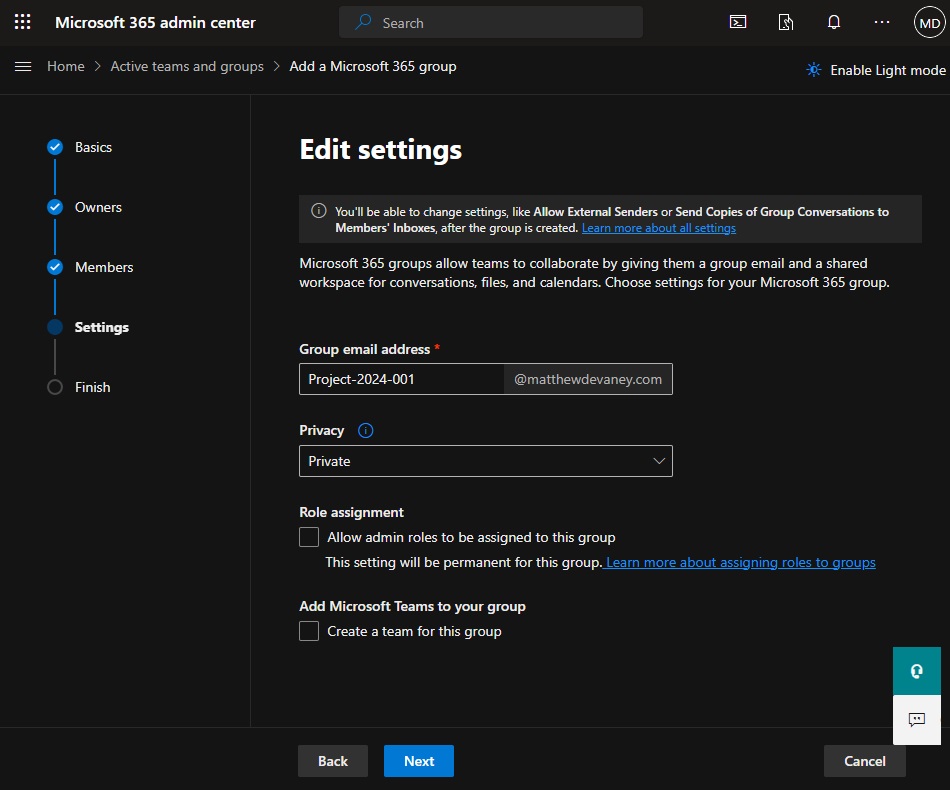This screenshot has height=790, width=950.
Task: Expand the Privacy dropdown set to Private
Action: click(486, 461)
